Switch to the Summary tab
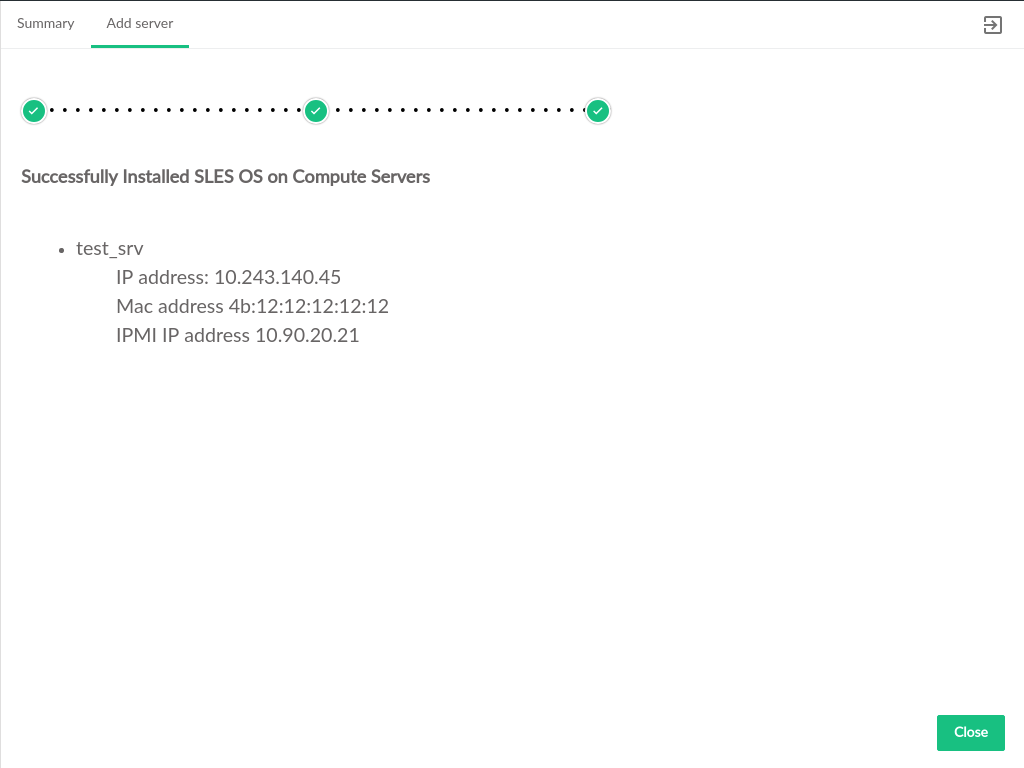 (x=46, y=23)
